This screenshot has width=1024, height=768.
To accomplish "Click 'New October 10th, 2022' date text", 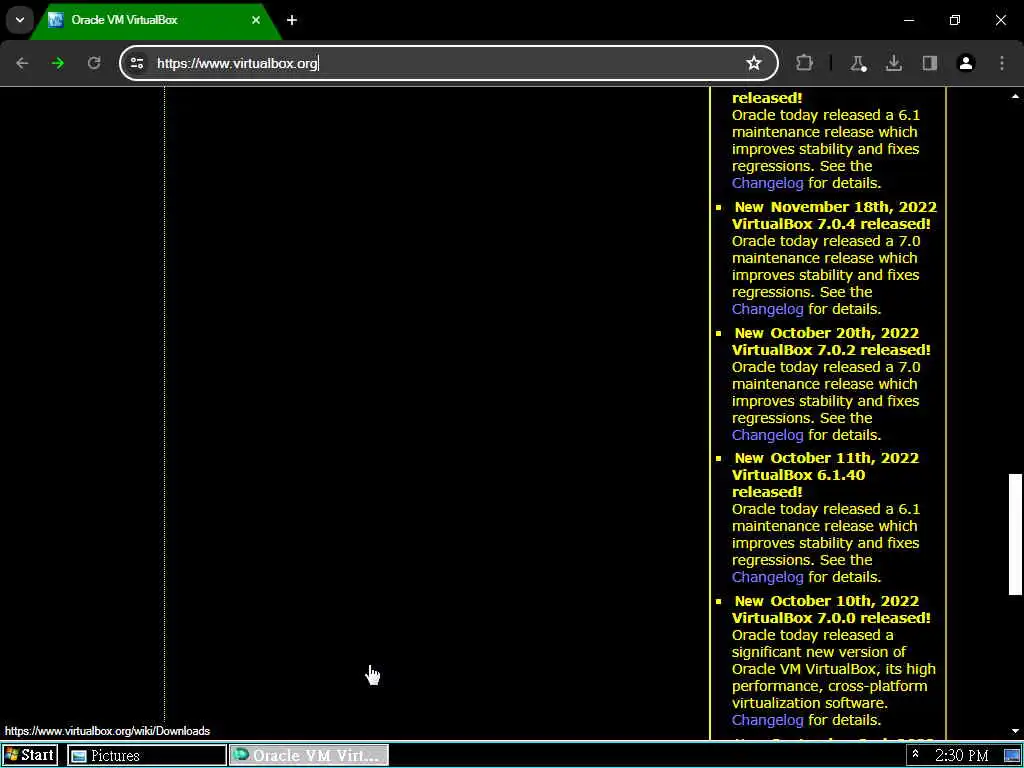I will click(826, 601).
